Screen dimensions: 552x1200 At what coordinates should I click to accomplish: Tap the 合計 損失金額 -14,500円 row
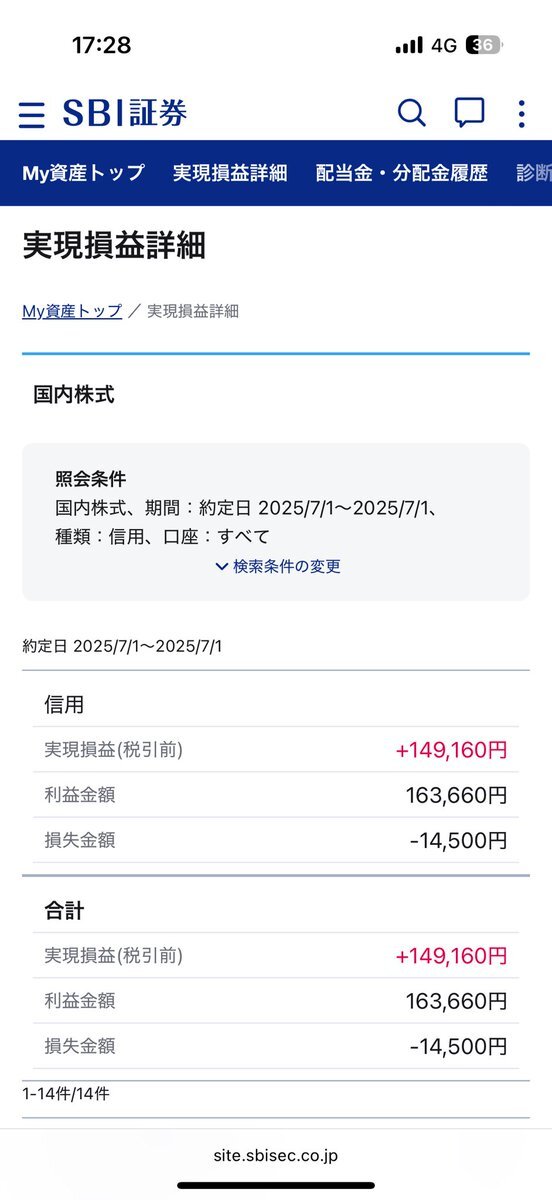tap(276, 1046)
